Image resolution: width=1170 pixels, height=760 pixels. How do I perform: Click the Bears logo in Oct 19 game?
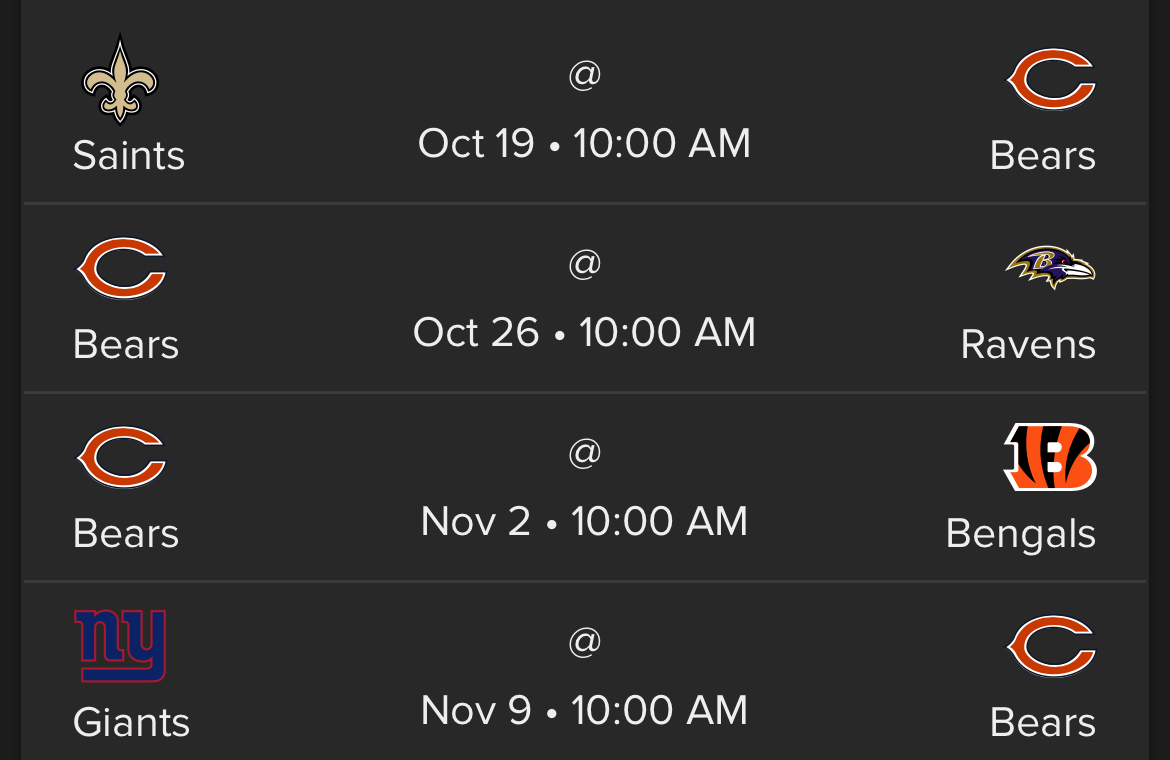pos(1051,80)
